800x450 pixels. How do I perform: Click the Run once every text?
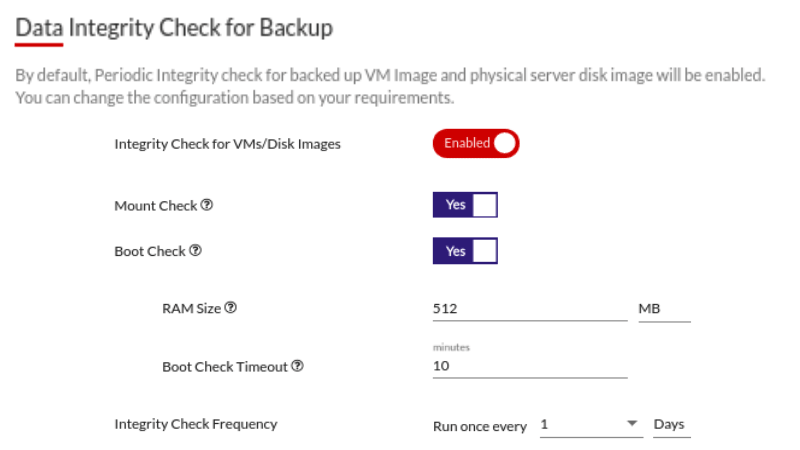tap(479, 426)
